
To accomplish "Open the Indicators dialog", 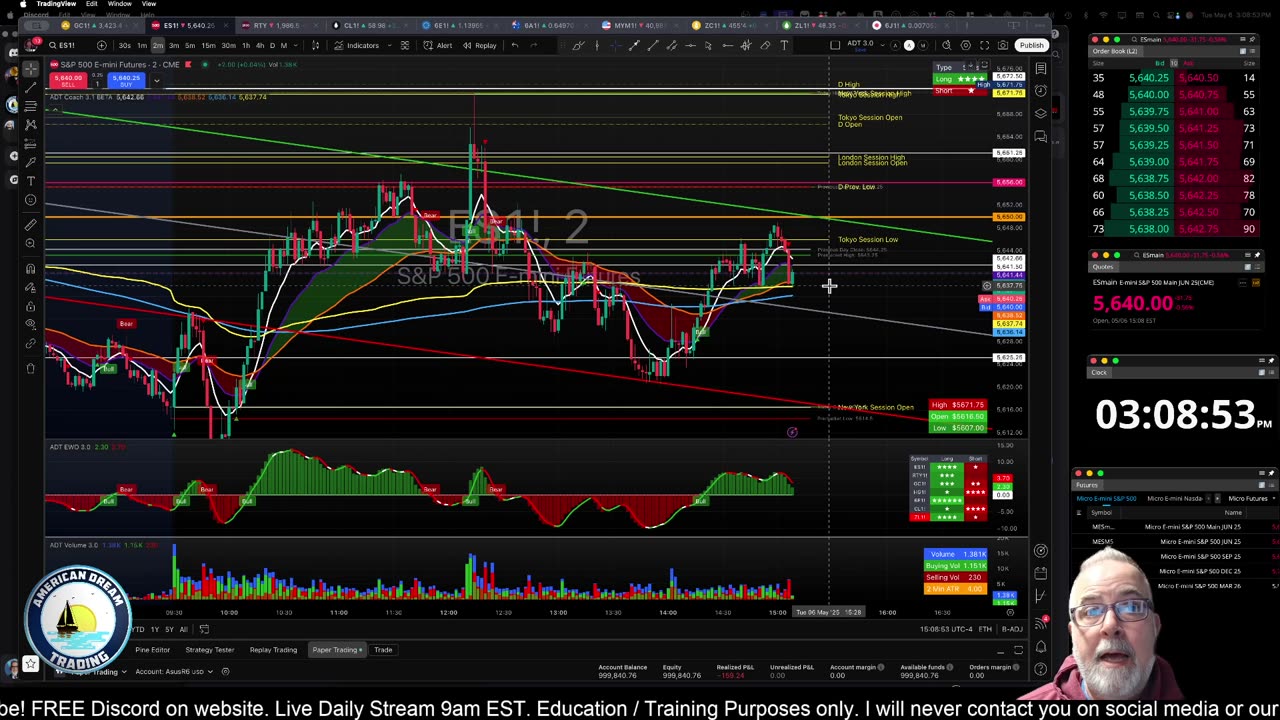I will coord(357,45).
